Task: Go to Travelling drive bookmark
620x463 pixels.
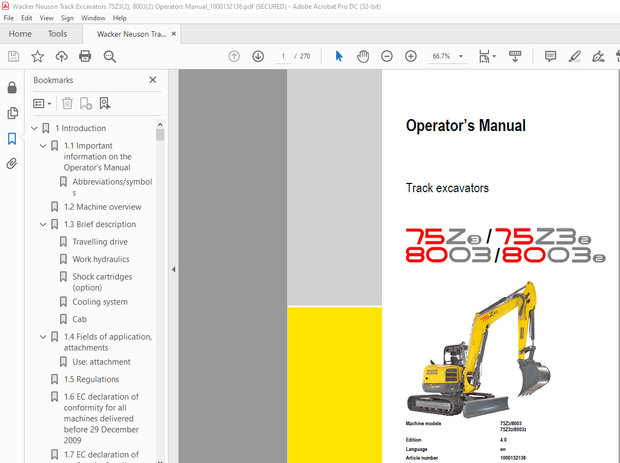Action: point(100,242)
